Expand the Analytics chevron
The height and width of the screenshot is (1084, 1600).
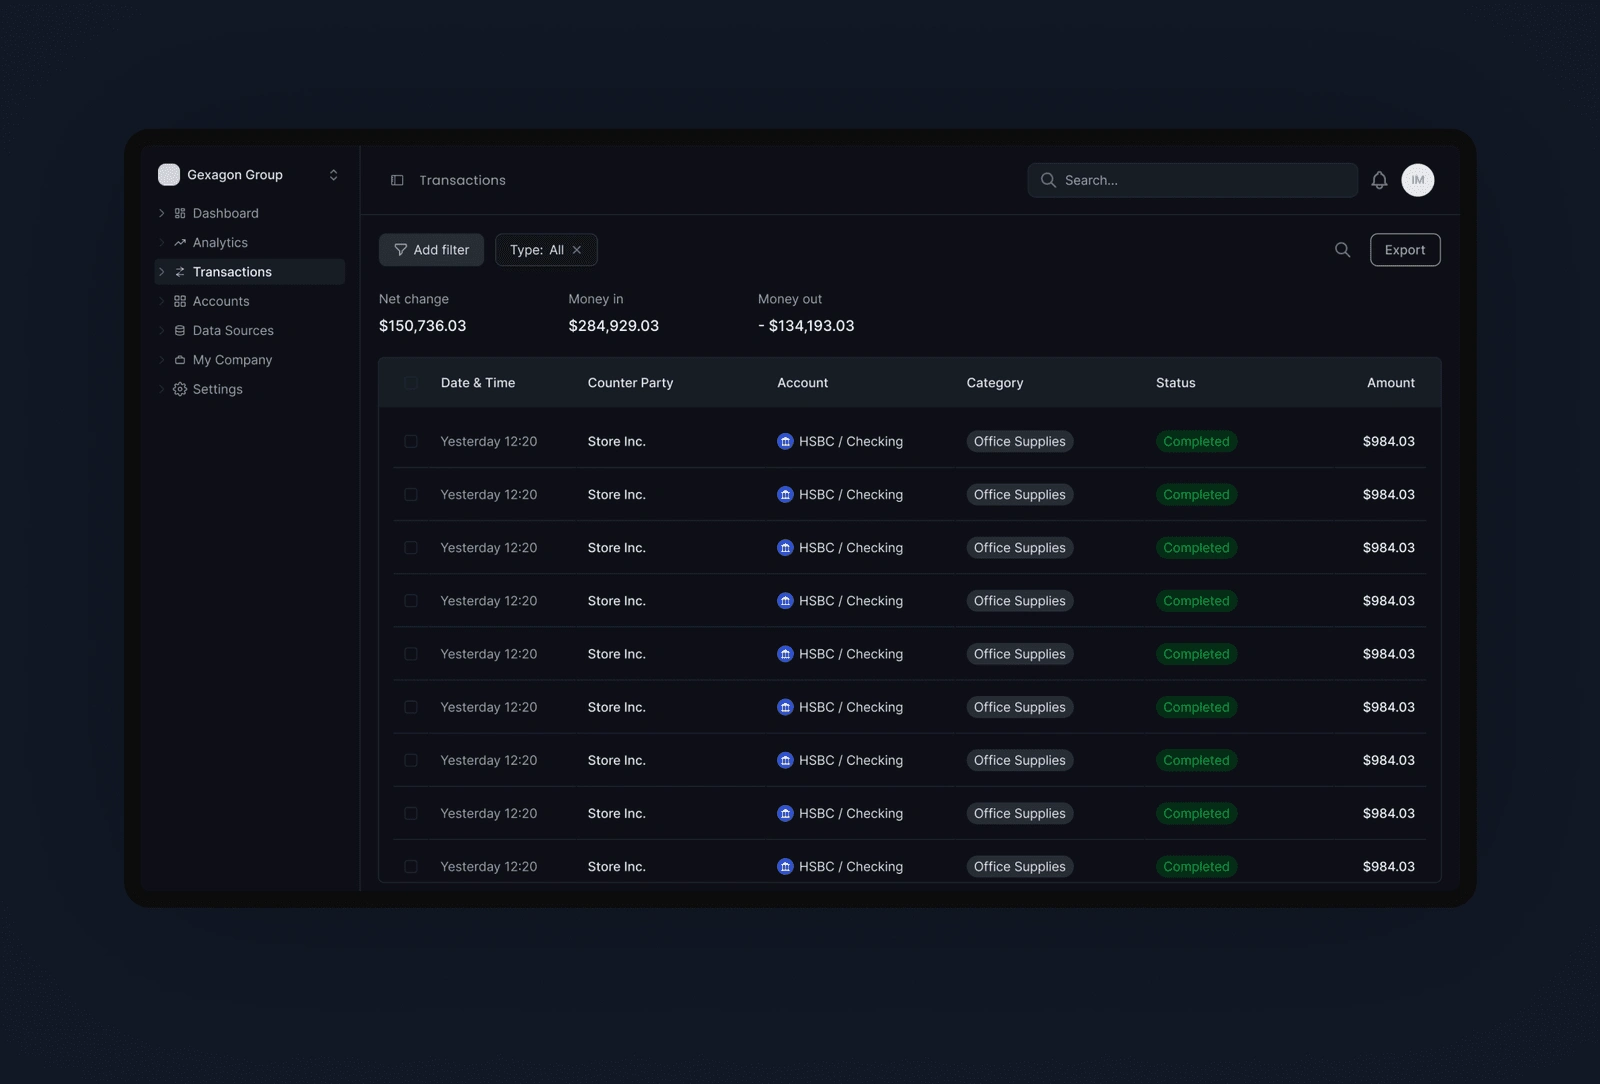[x=162, y=242]
